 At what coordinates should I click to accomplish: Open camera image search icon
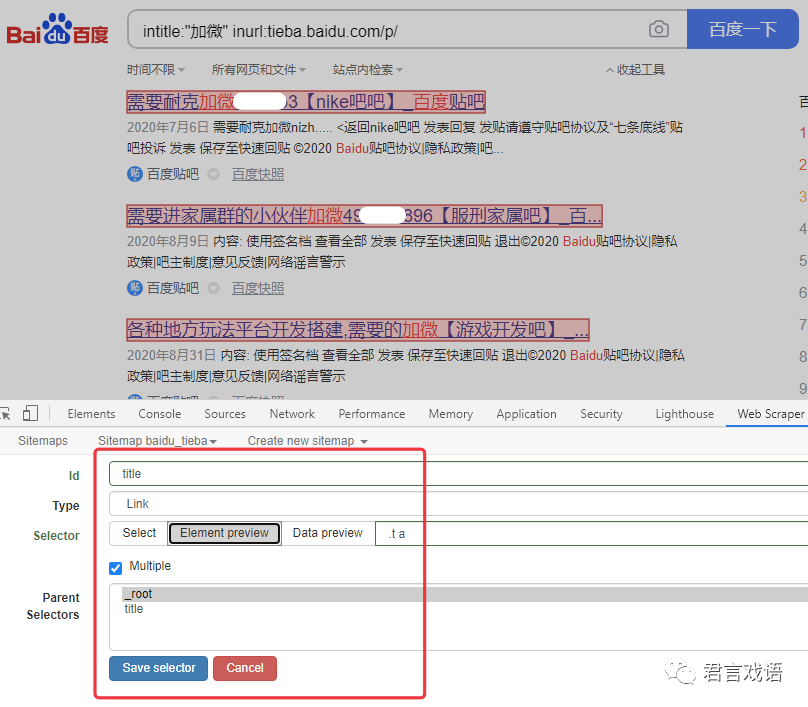coord(659,29)
